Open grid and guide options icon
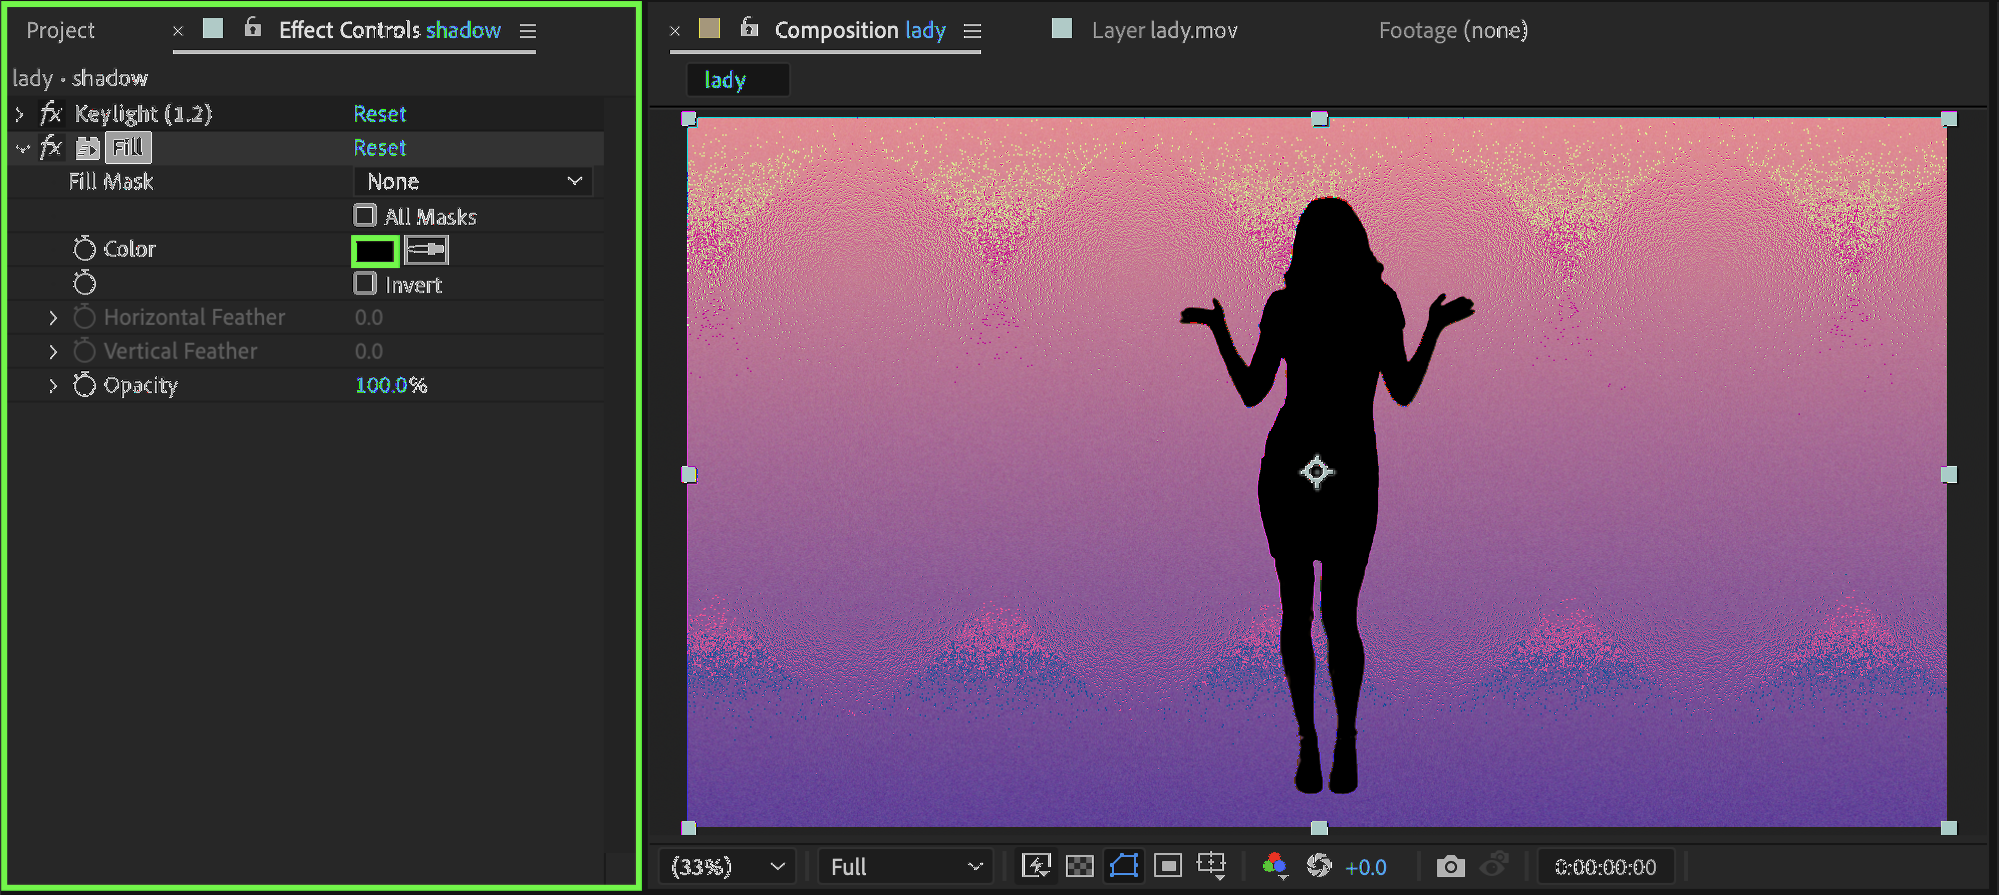This screenshot has height=895, width=1999. (x=1212, y=866)
